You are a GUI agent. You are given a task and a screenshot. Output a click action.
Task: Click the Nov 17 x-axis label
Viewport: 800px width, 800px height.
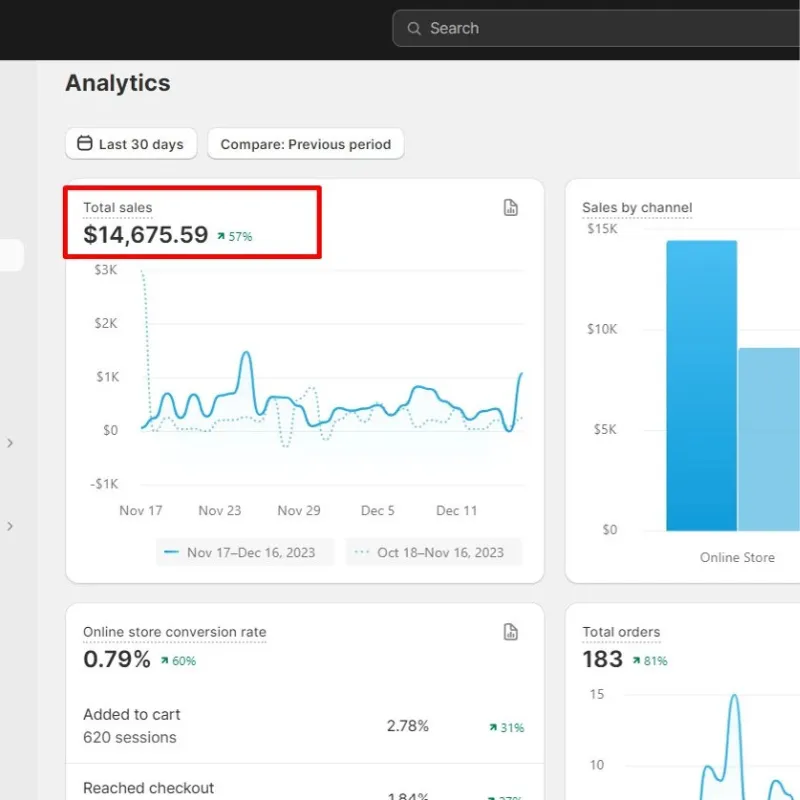click(141, 511)
